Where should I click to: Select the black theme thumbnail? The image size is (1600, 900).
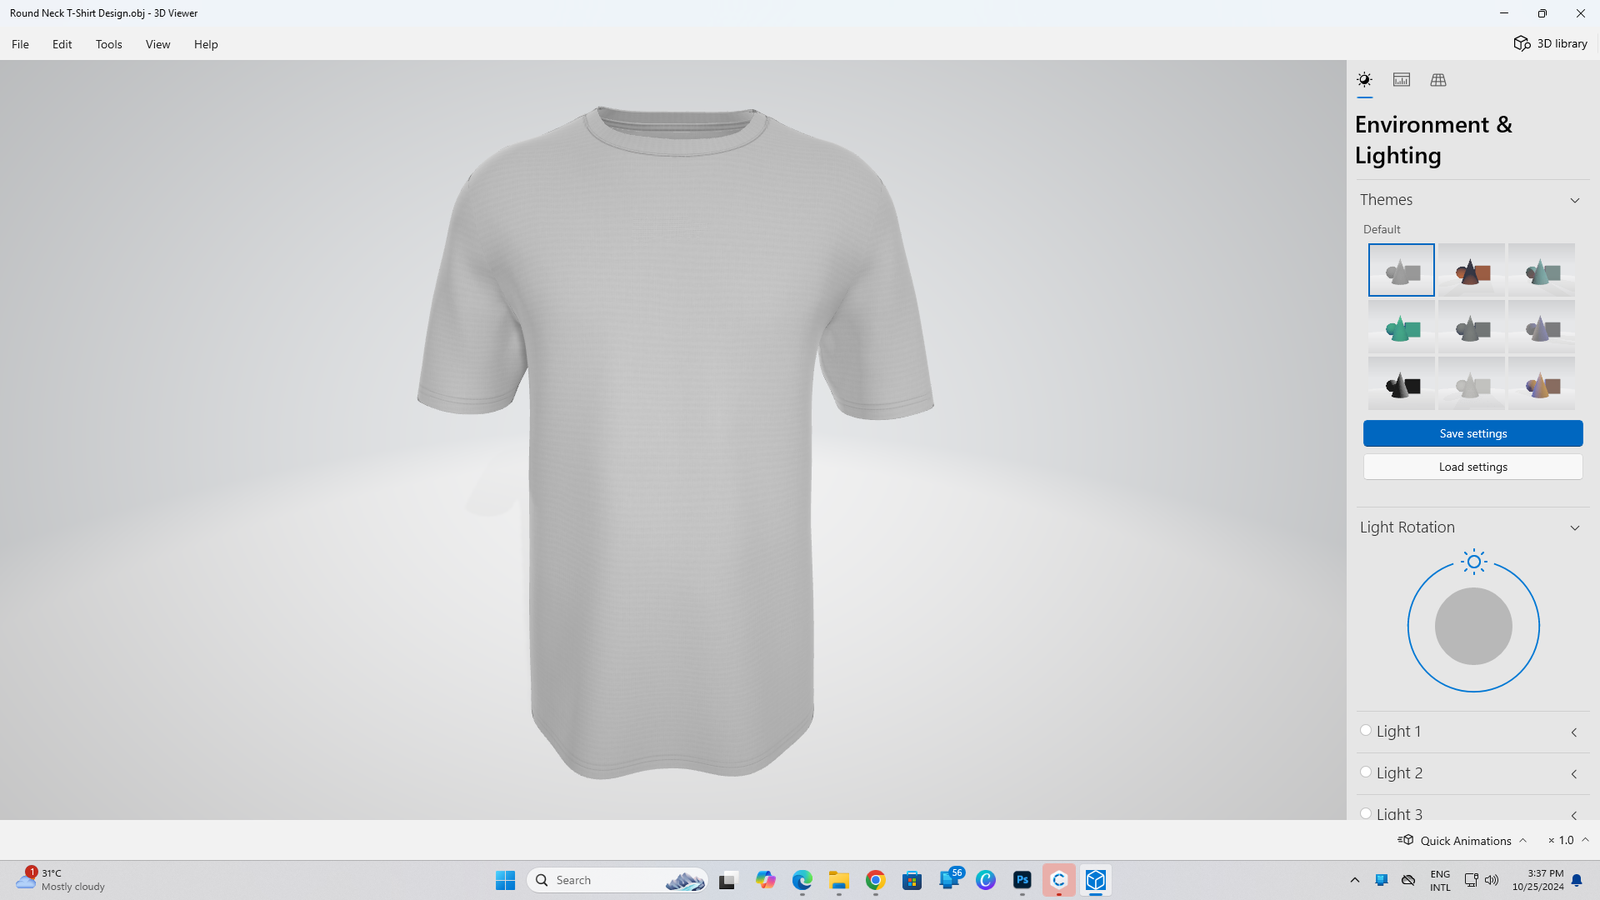[x=1401, y=384]
